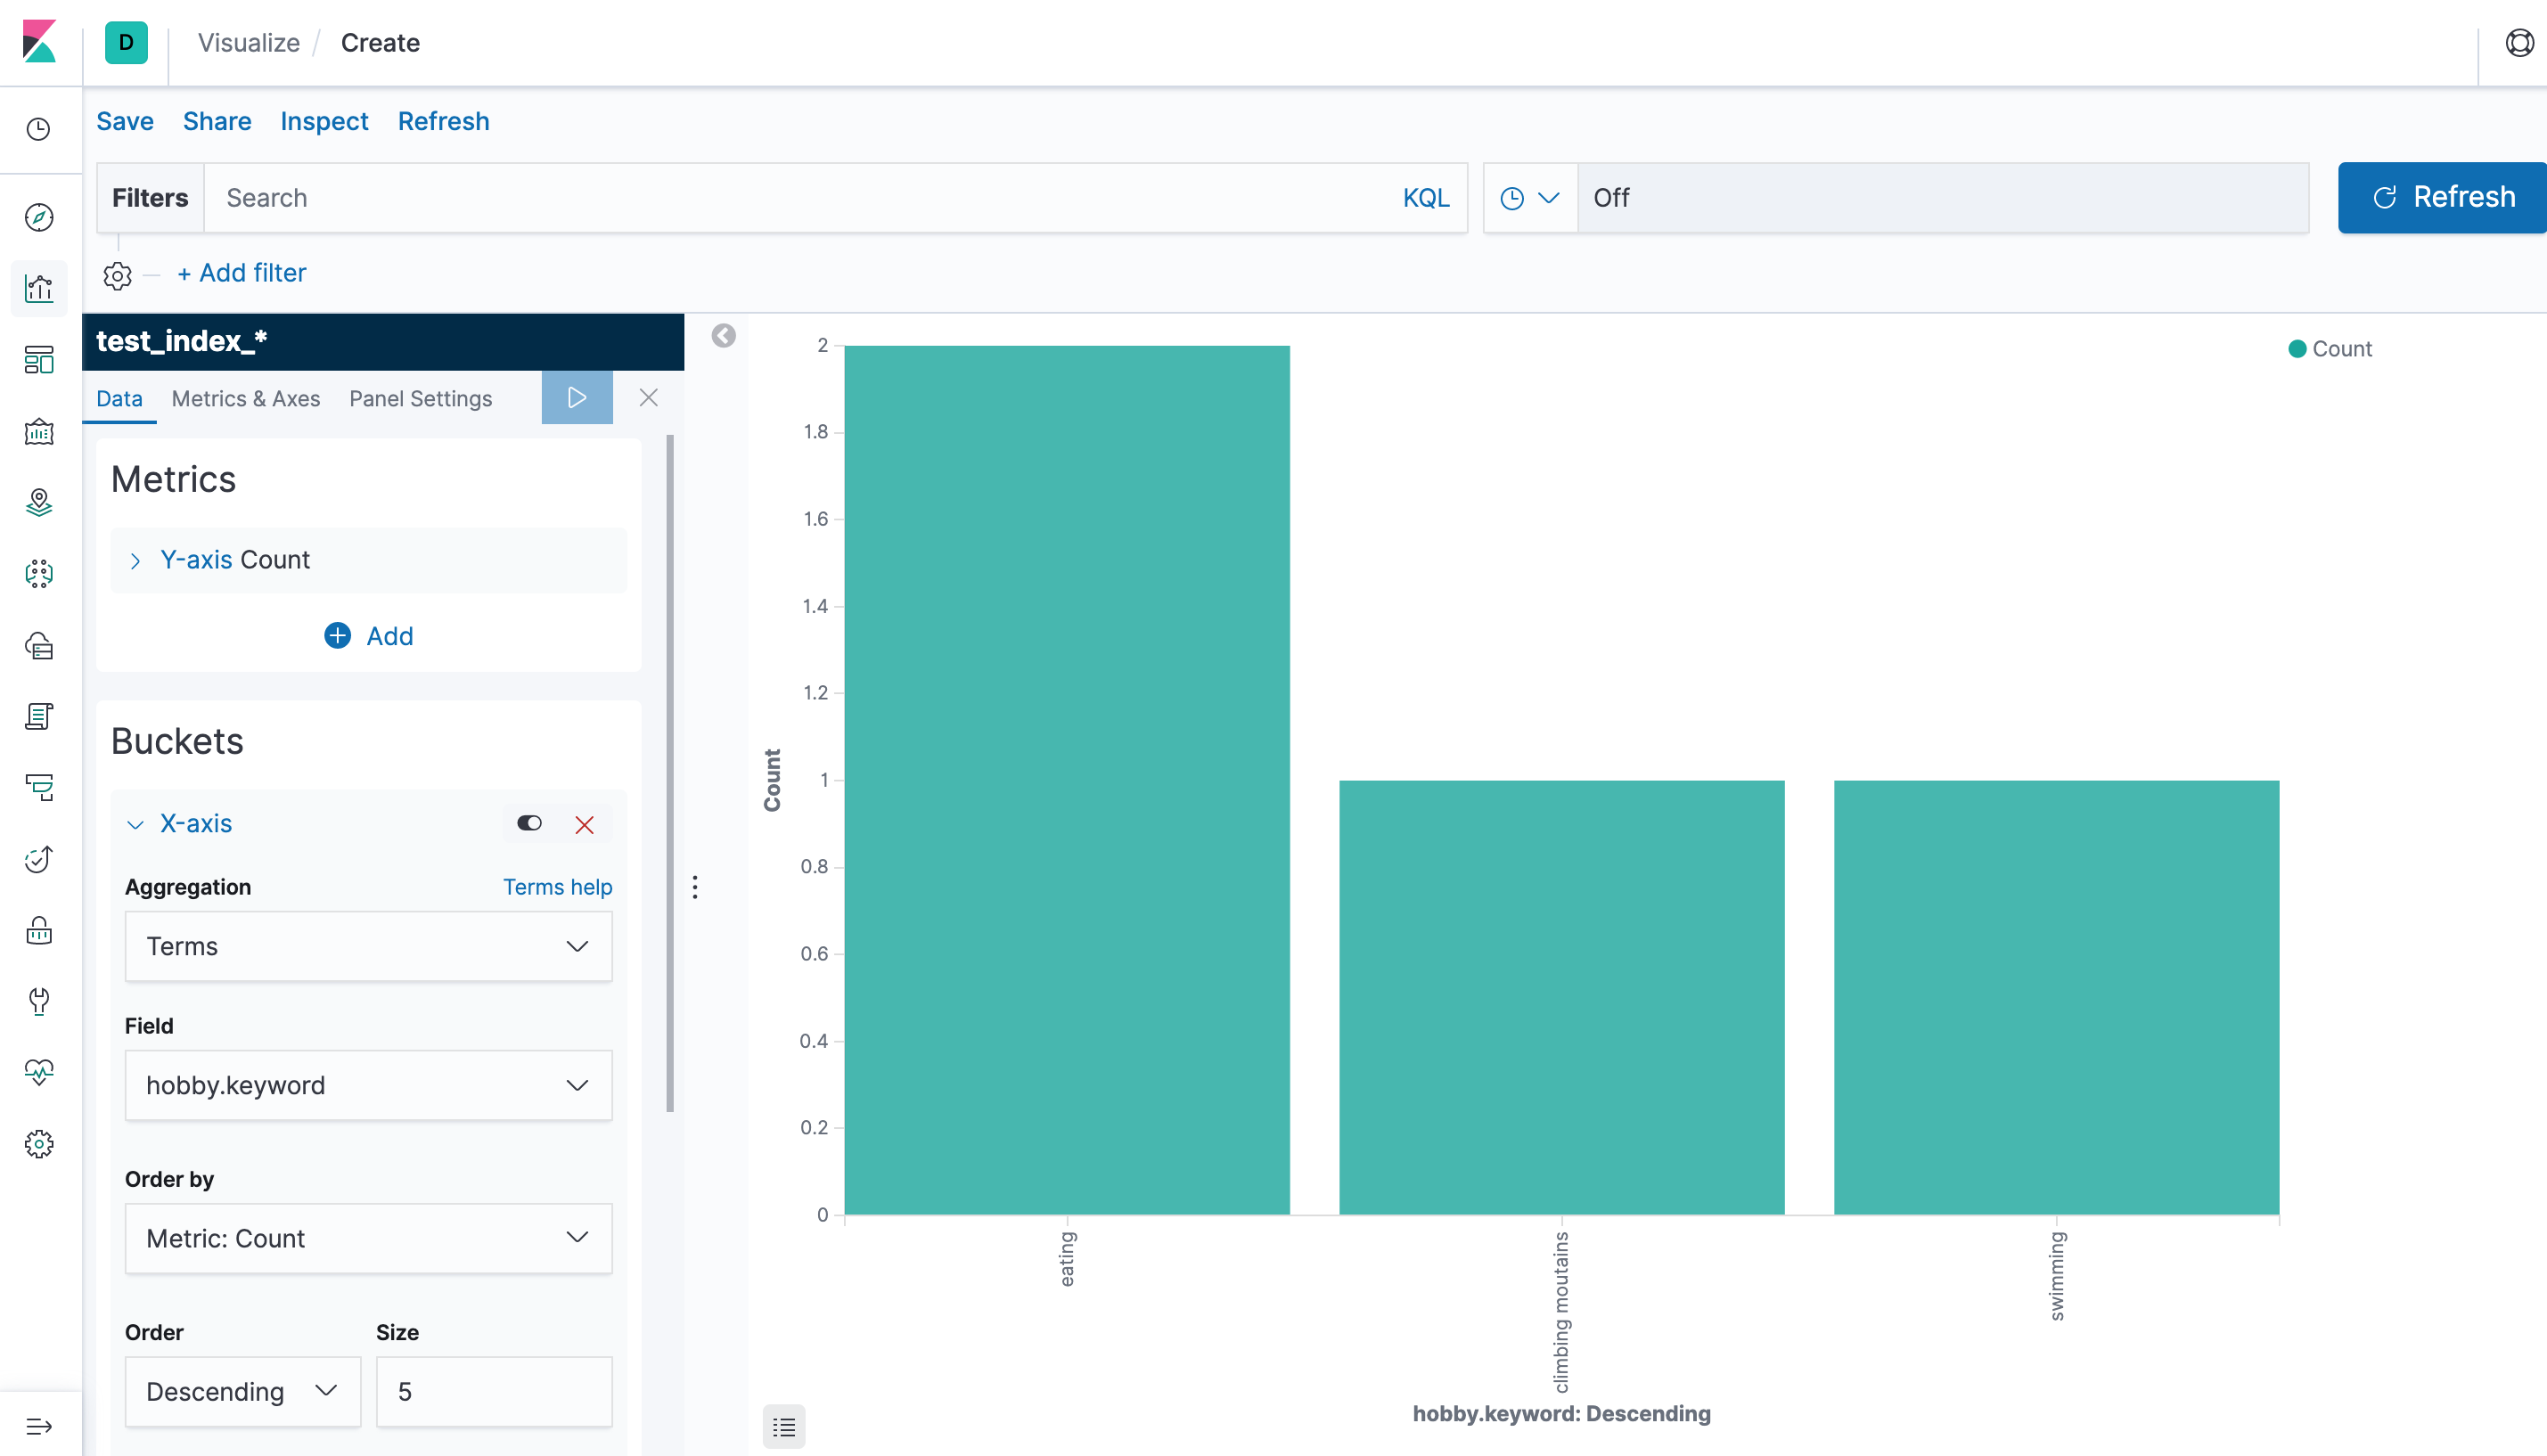Screen dimensions: 2547x1456
Task: Open the Aggregation Terms dropdown
Action: click(x=368, y=946)
